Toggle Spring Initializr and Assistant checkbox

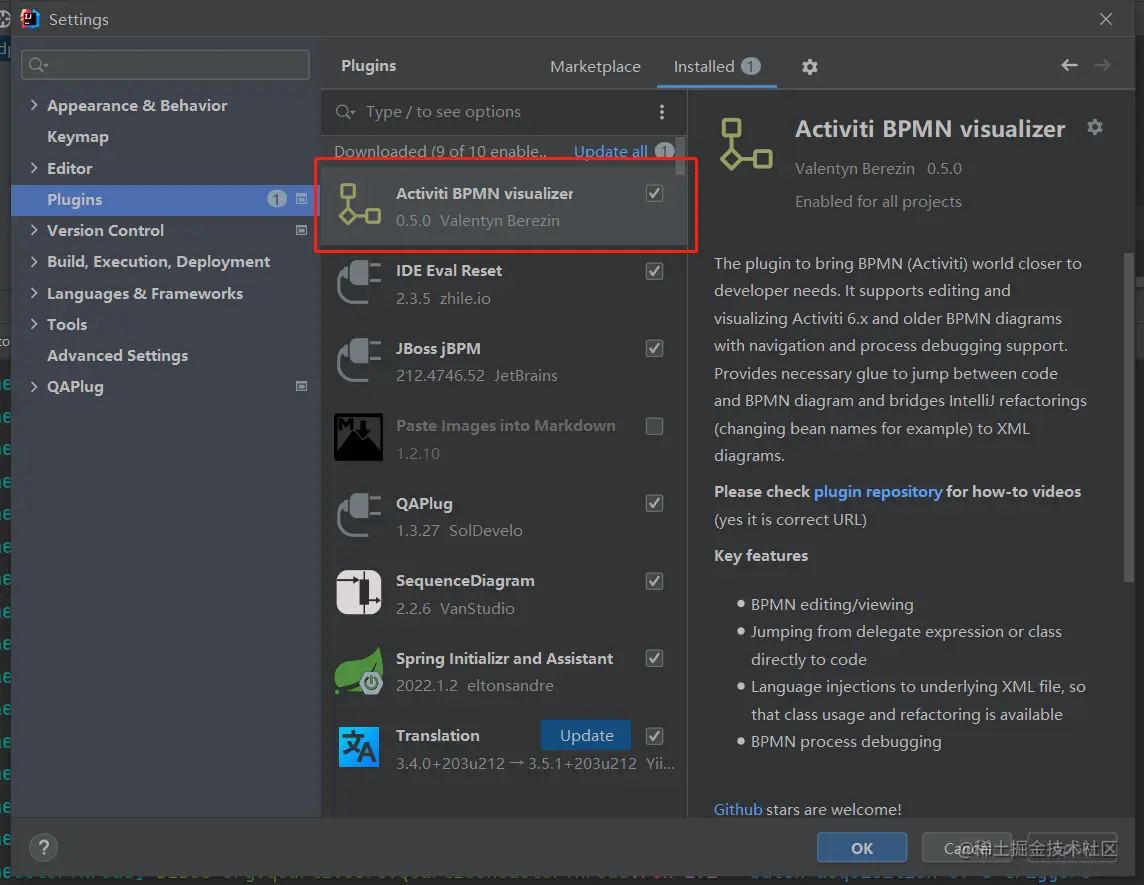point(654,658)
